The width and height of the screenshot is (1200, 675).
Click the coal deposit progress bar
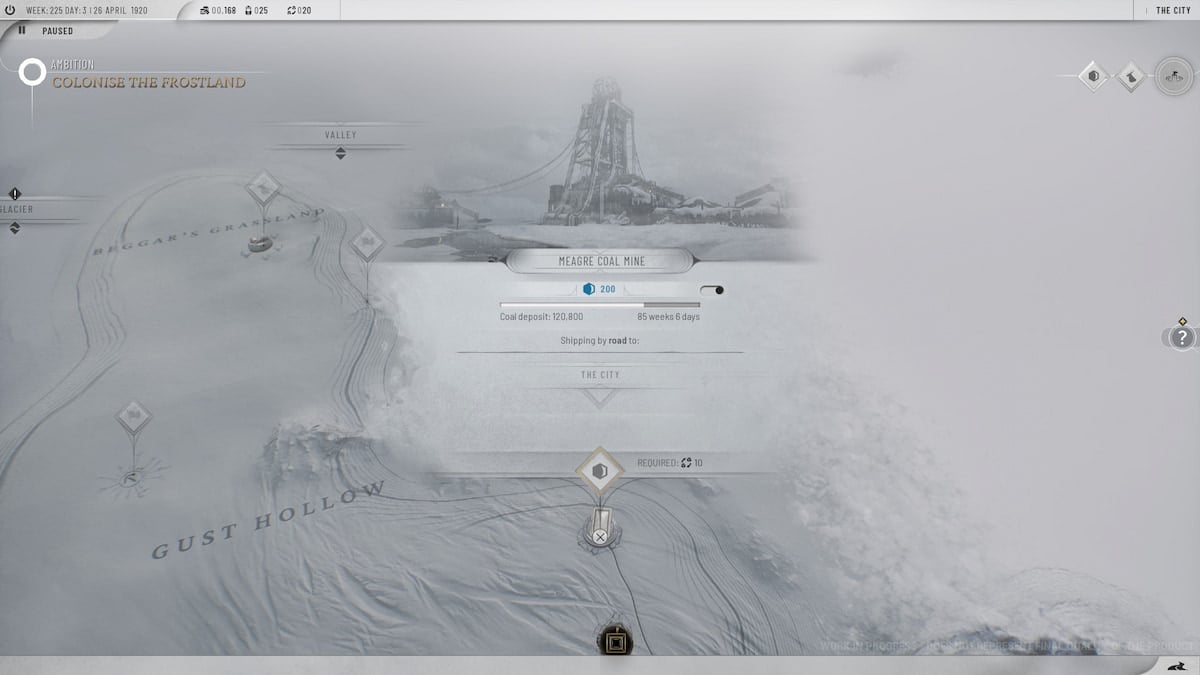[600, 303]
